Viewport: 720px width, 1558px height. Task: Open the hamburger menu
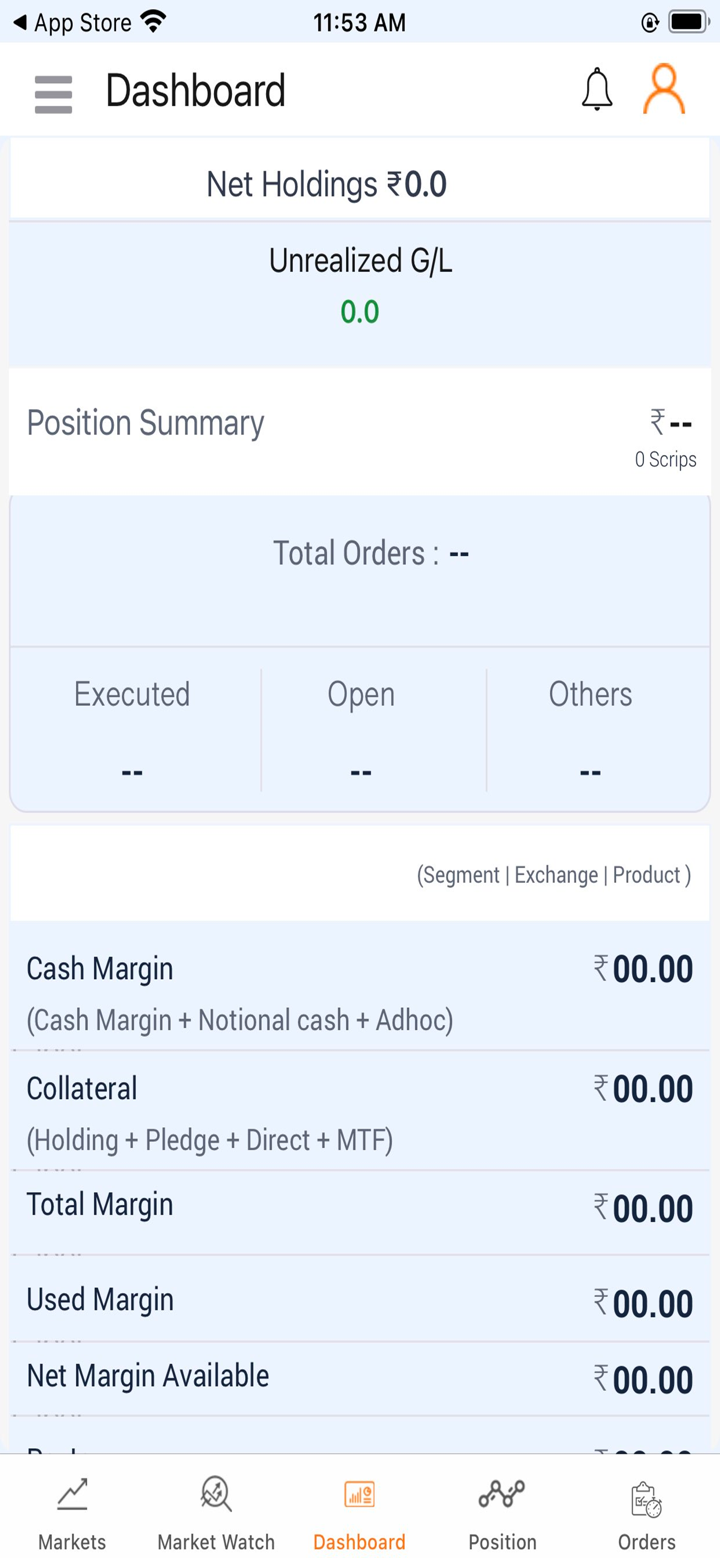point(53,94)
